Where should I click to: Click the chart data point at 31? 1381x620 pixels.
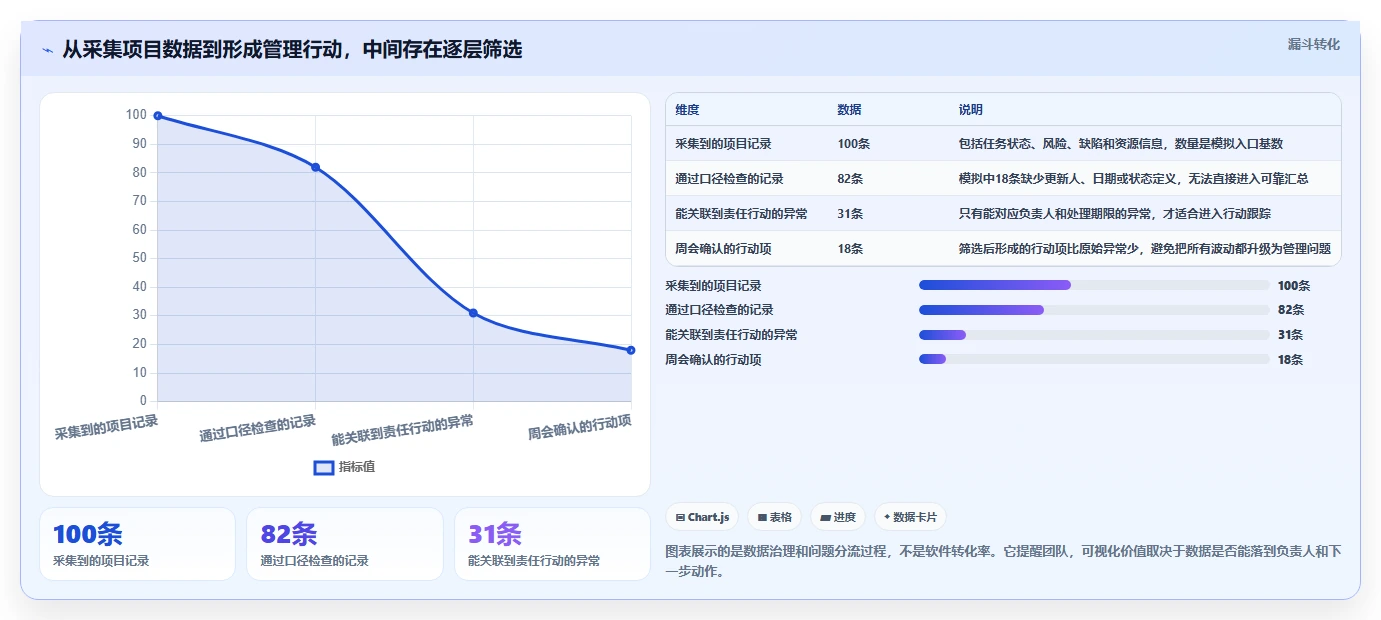click(473, 313)
